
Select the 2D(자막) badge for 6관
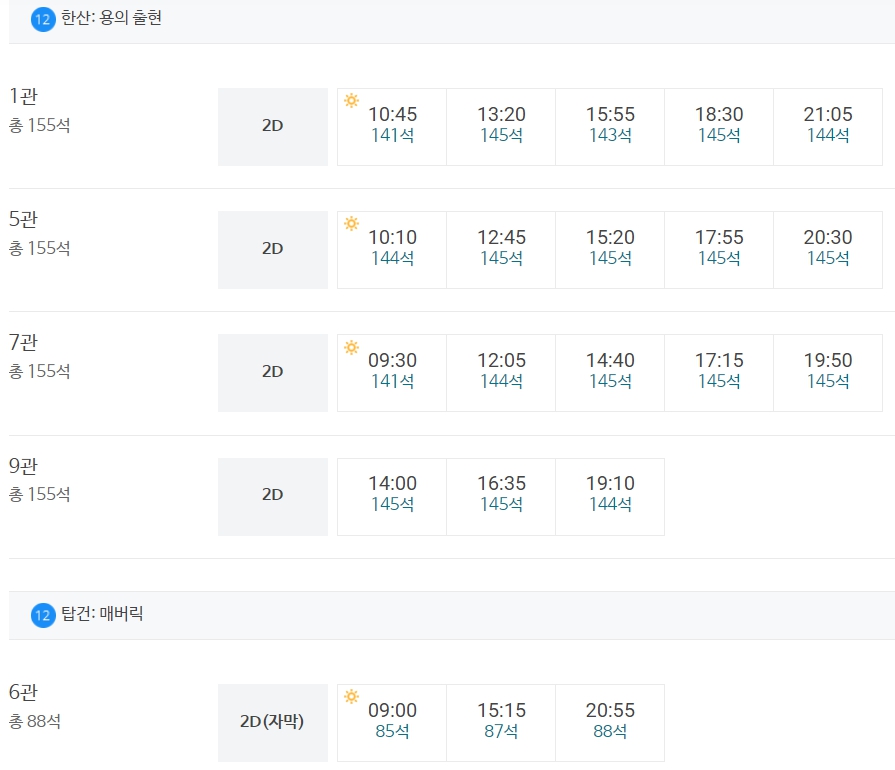(x=272, y=722)
